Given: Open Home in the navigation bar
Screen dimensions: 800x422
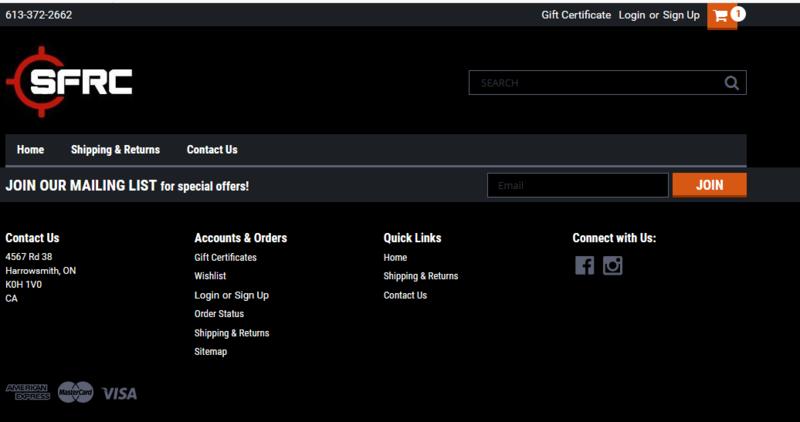Looking at the screenshot, I should (x=31, y=150).
